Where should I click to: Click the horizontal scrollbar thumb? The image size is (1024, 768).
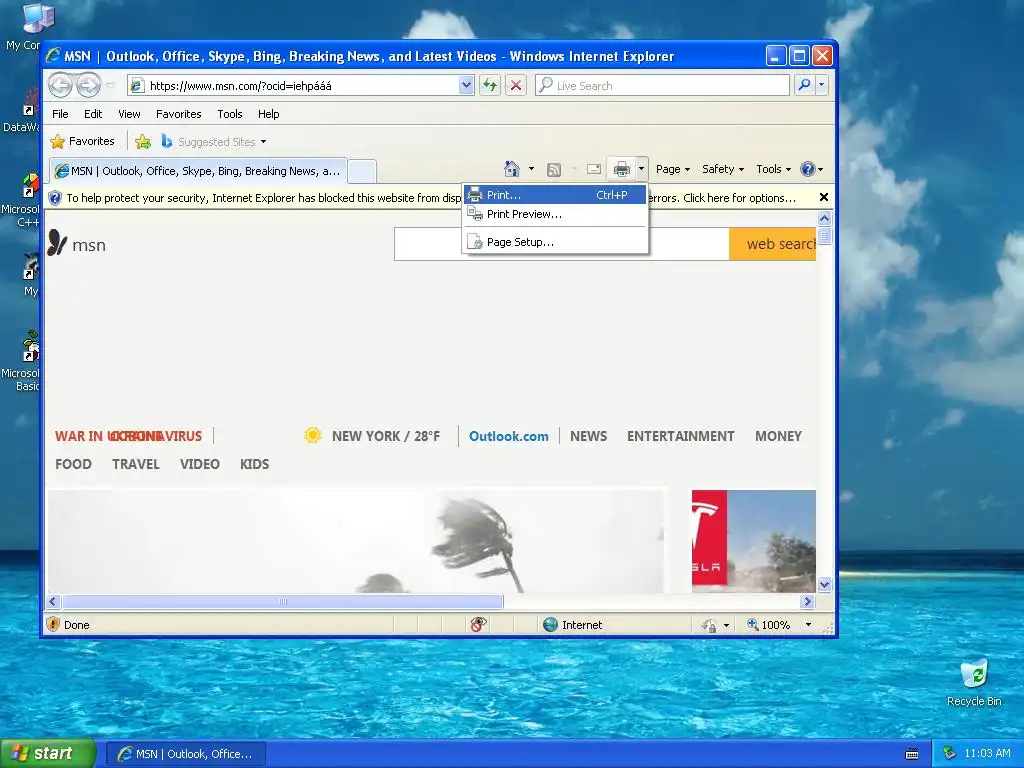pos(283,601)
